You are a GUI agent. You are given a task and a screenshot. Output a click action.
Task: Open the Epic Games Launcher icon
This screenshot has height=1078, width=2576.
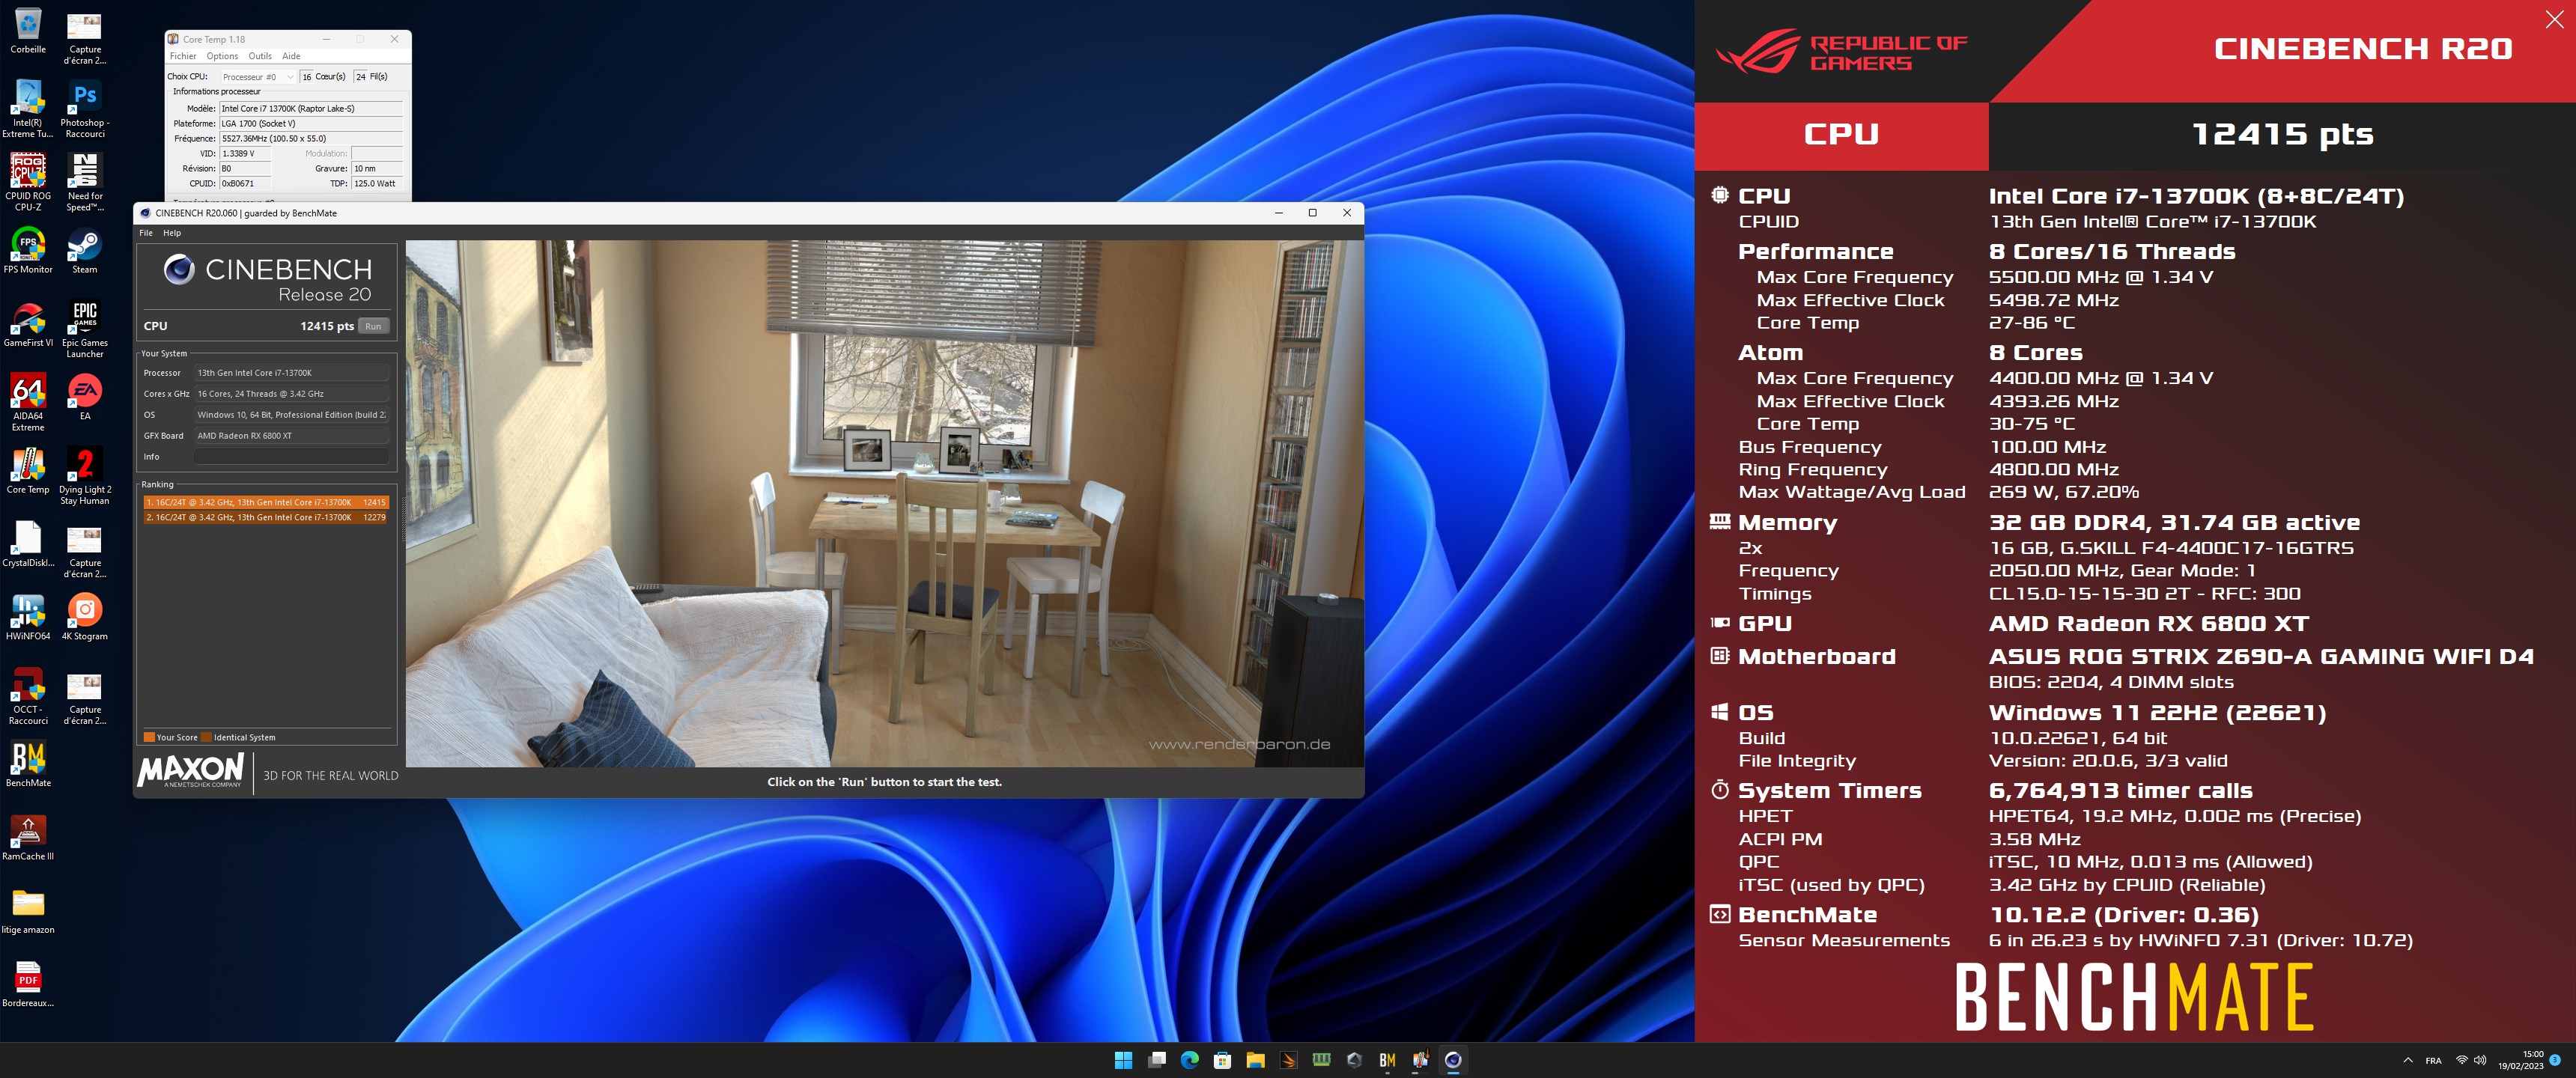pyautogui.click(x=85, y=329)
